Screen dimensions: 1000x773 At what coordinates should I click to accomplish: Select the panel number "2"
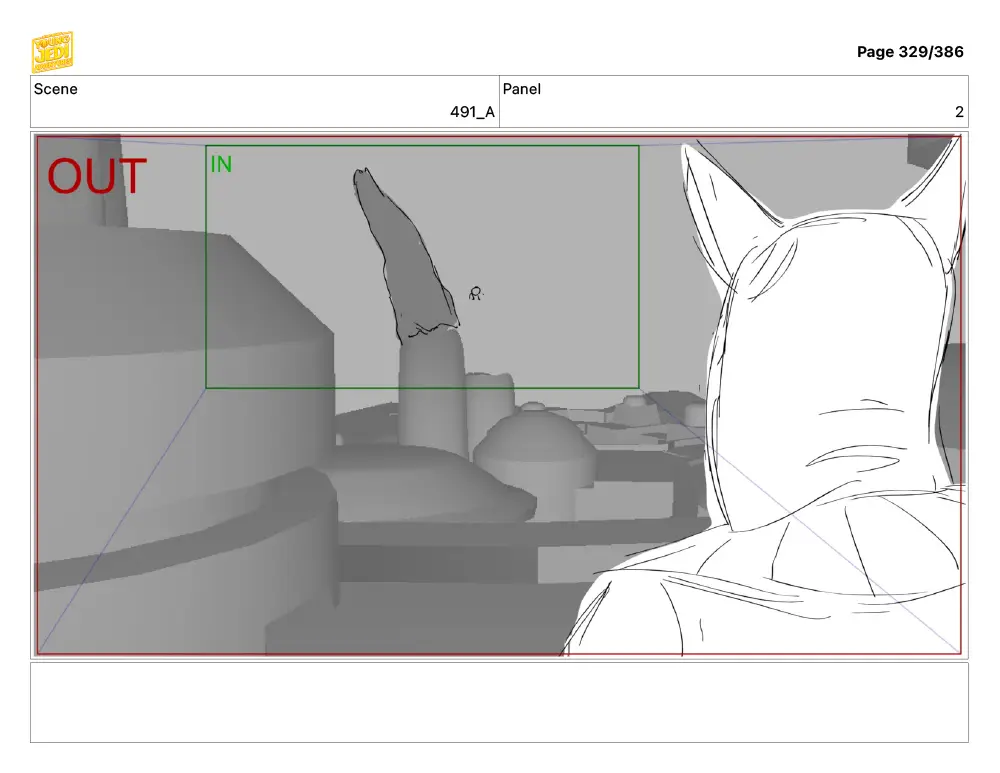point(959,112)
